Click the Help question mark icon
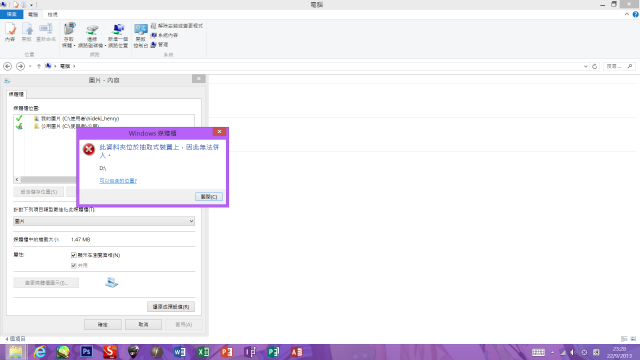Screen dimensions: 640x360 [x=636, y=14]
